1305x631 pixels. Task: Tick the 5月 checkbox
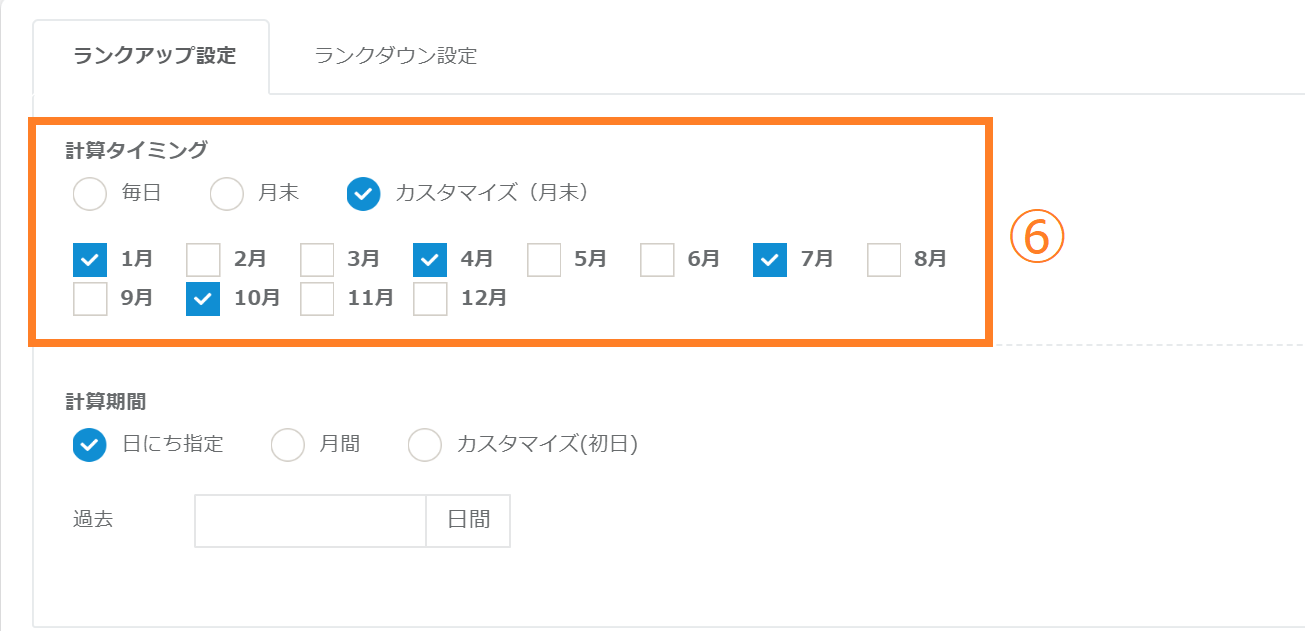pyautogui.click(x=544, y=260)
